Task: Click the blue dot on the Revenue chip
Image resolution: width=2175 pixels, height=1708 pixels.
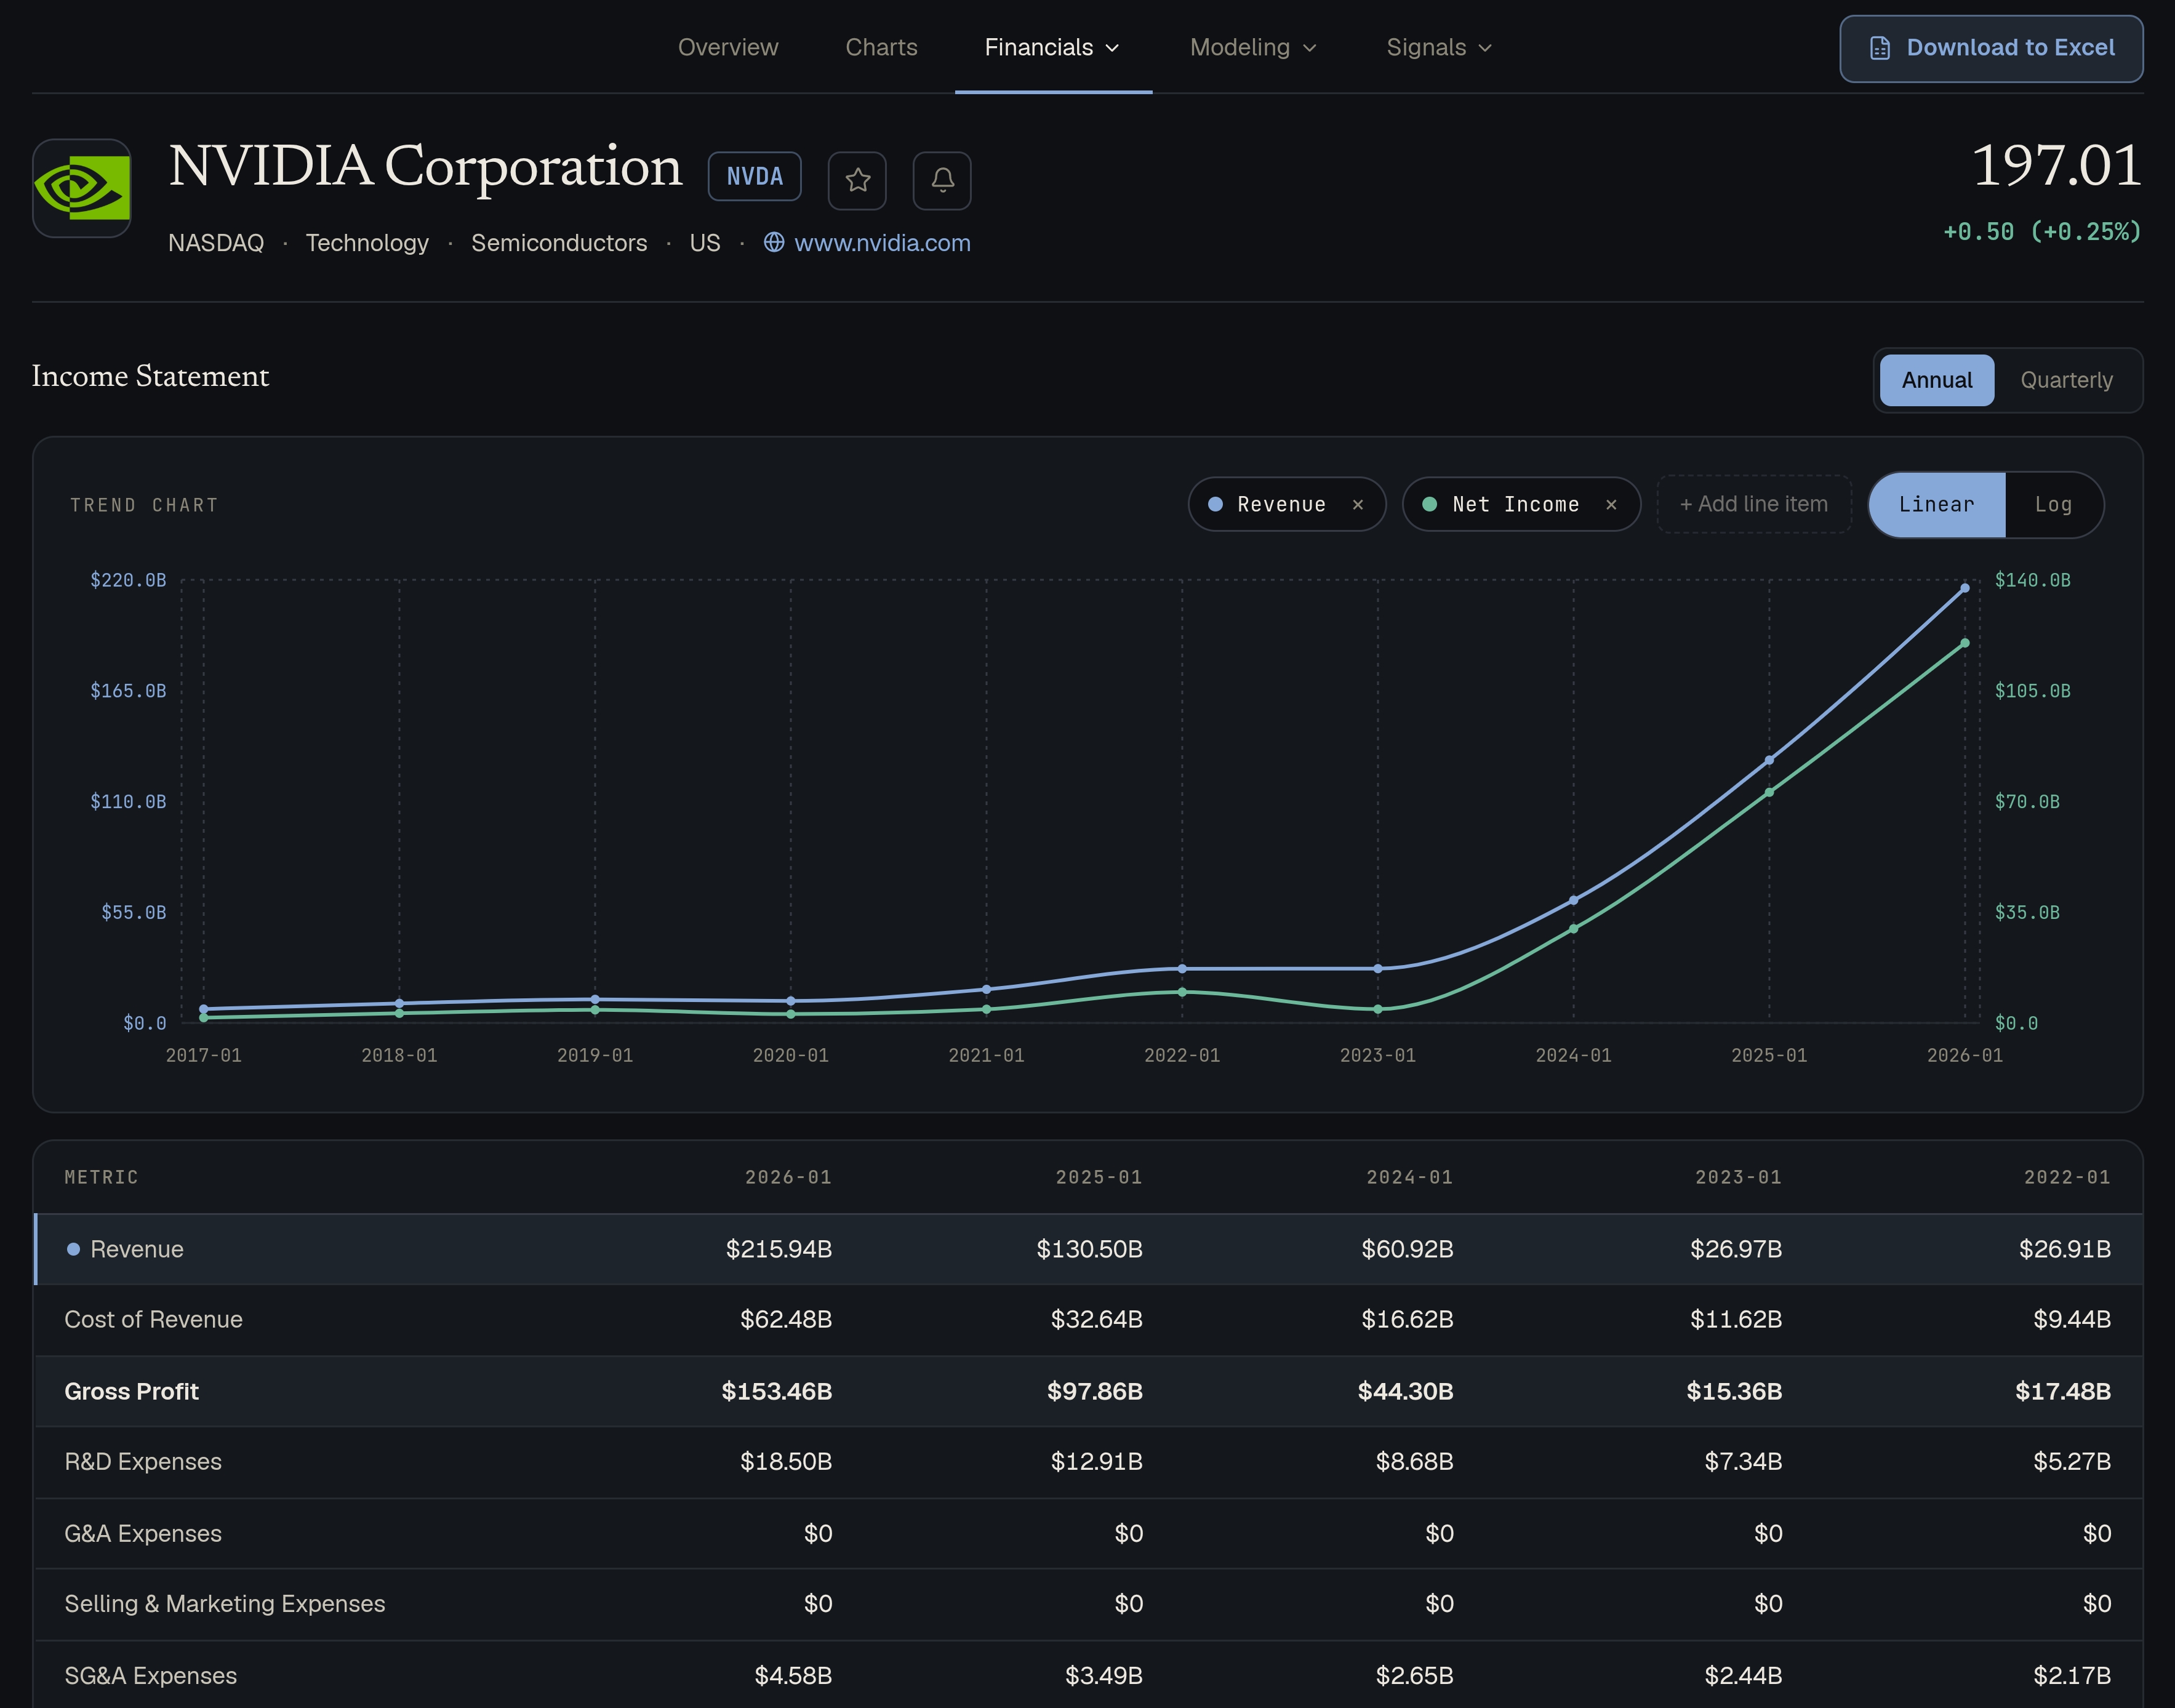Action: [x=1215, y=505]
